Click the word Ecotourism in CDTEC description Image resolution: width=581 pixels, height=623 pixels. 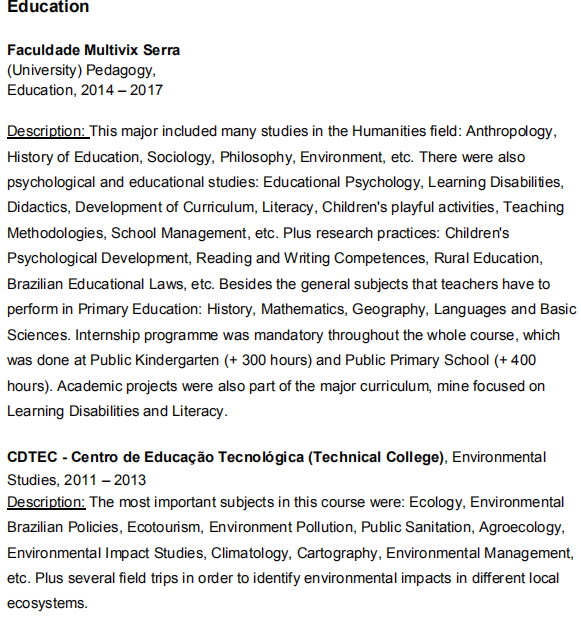[x=165, y=528]
